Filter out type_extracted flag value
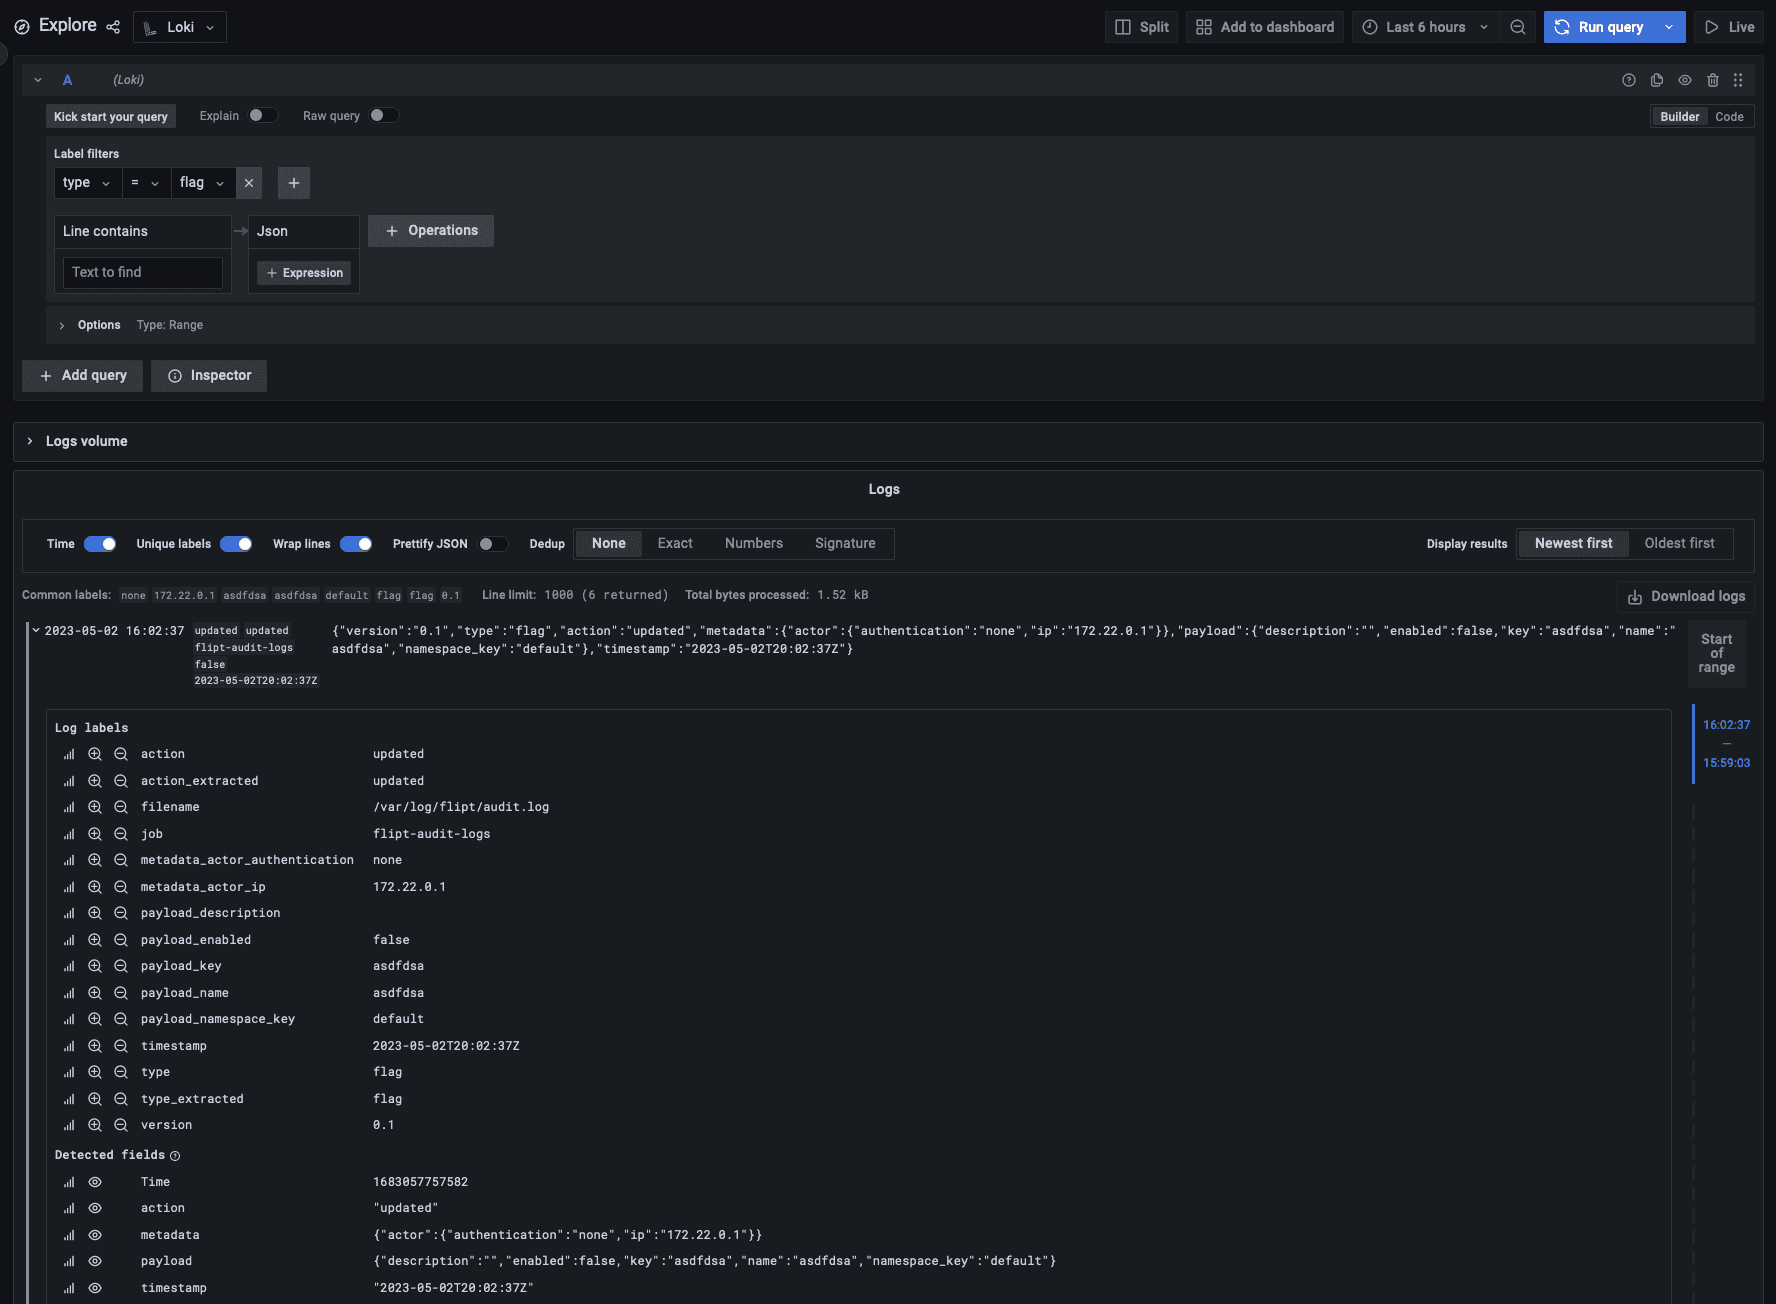 (121, 1099)
